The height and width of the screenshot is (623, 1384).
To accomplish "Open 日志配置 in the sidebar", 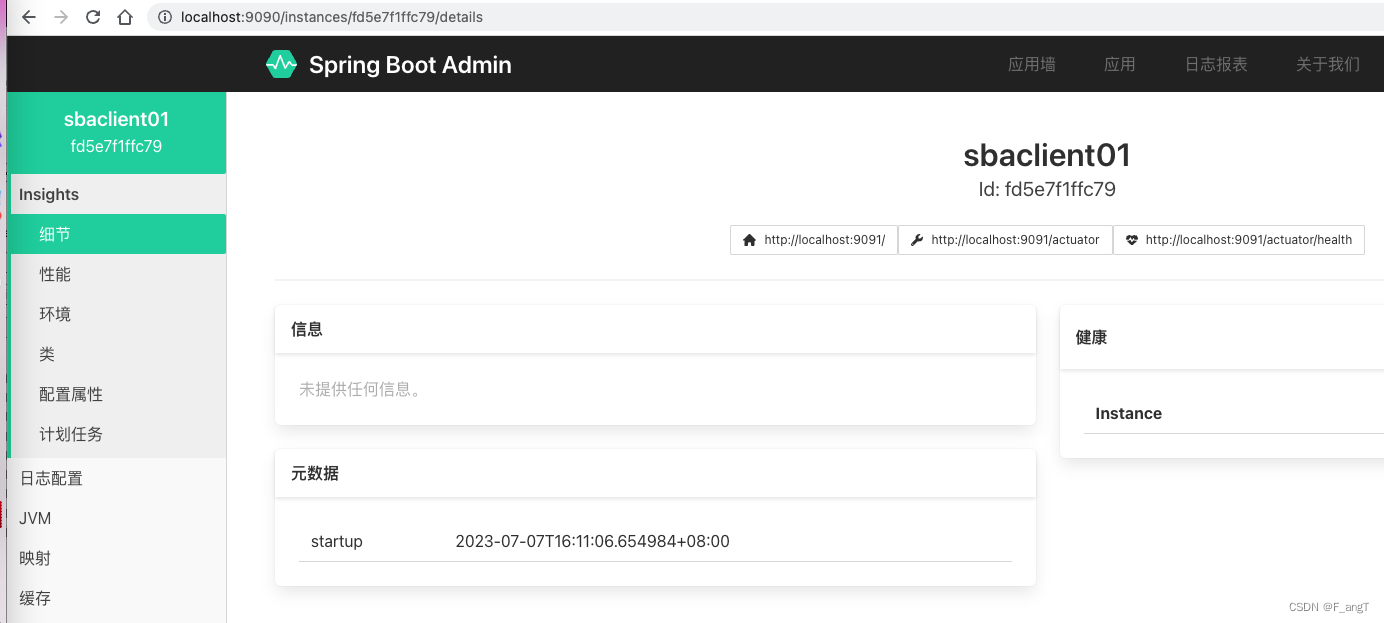I will [x=117, y=478].
